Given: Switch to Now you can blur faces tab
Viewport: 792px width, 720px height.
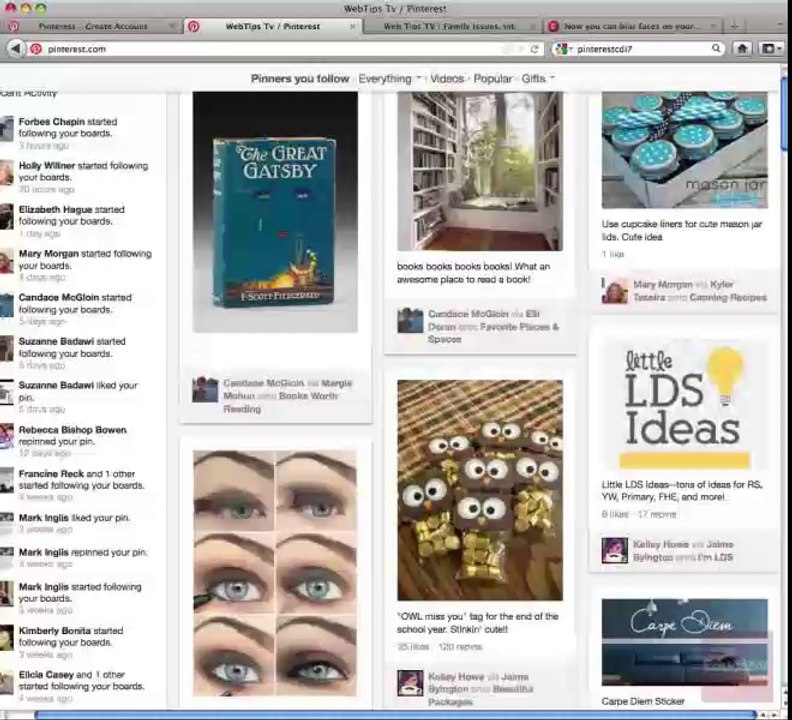Looking at the screenshot, I should pos(631,26).
